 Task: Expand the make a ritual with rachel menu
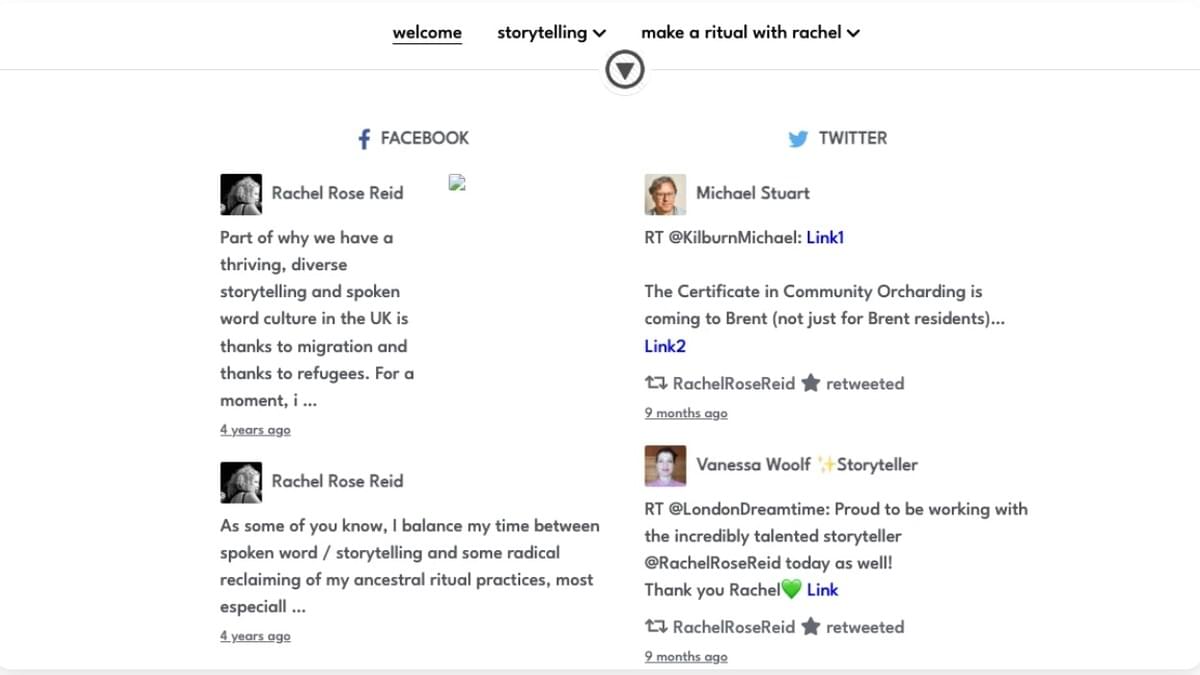750,32
